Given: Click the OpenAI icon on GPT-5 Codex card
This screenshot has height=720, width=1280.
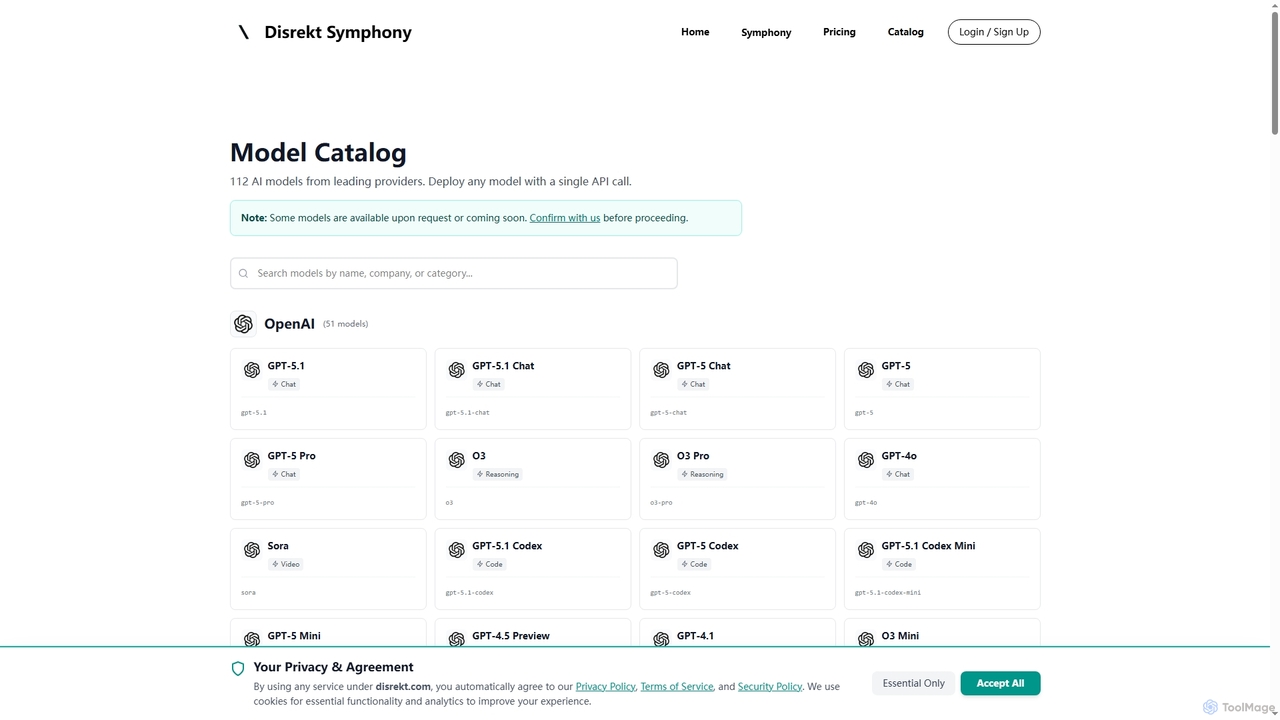Looking at the screenshot, I should 661,550.
